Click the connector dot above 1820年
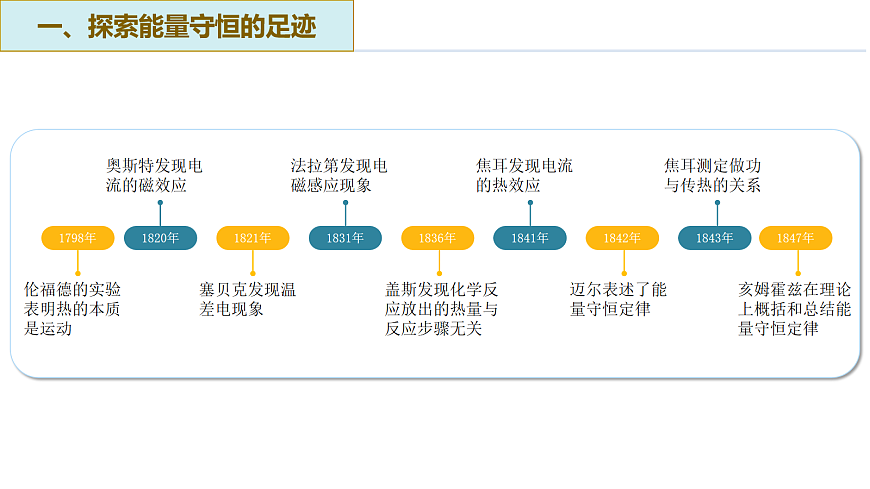870x489 pixels. point(160,203)
